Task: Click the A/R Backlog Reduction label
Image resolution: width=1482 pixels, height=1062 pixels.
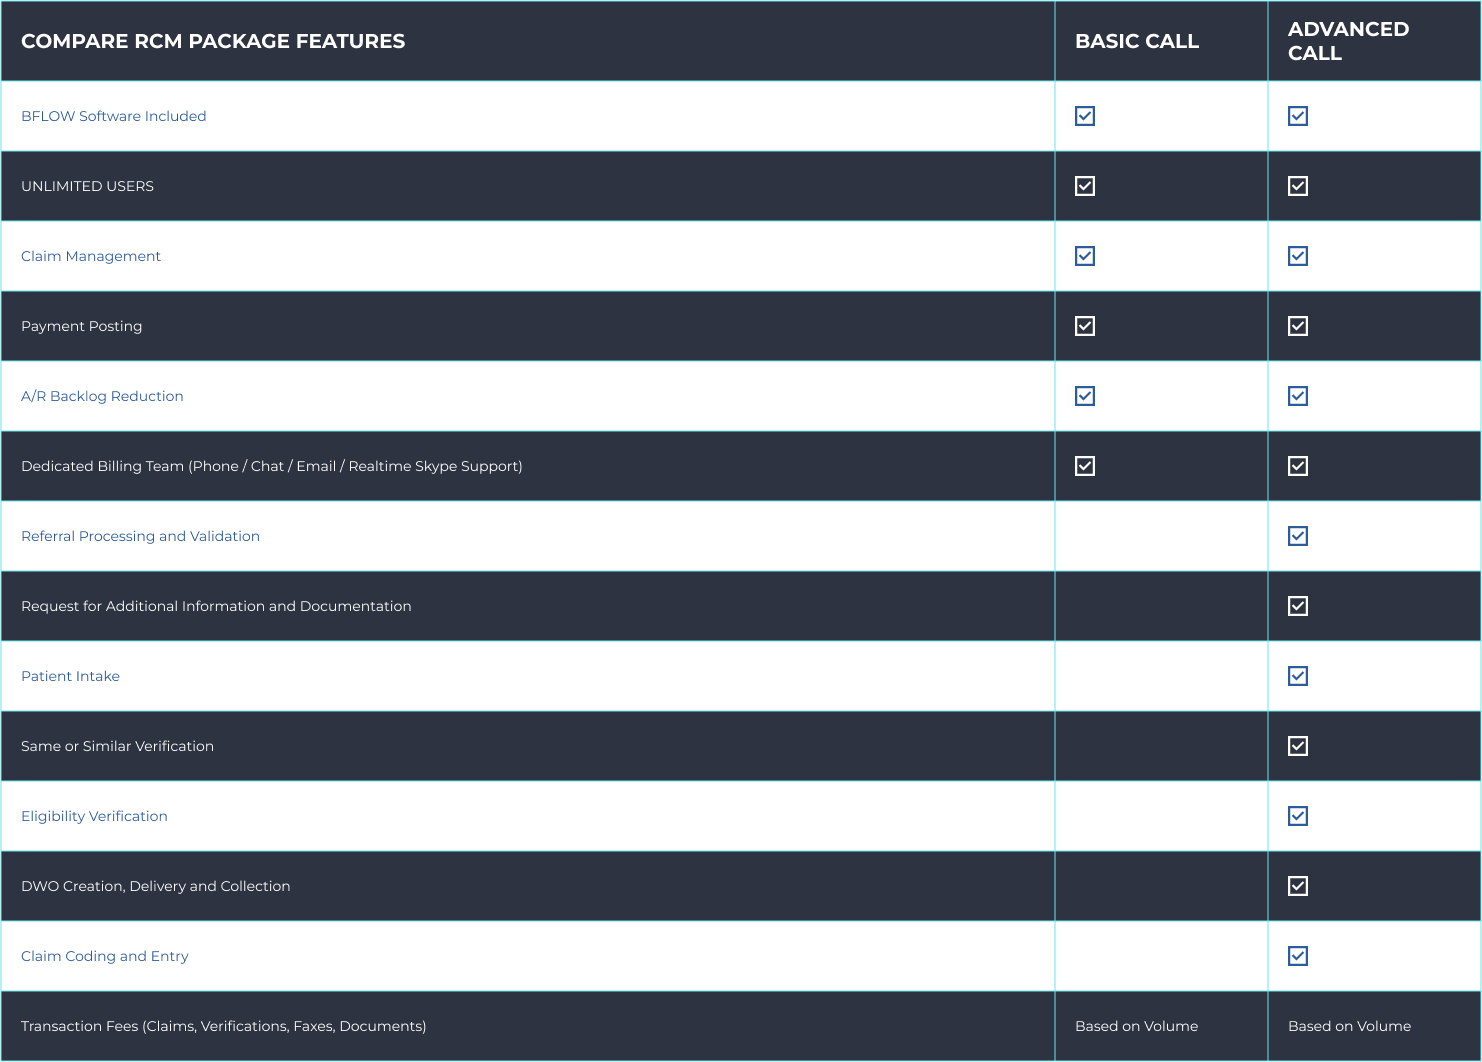Action: [102, 396]
